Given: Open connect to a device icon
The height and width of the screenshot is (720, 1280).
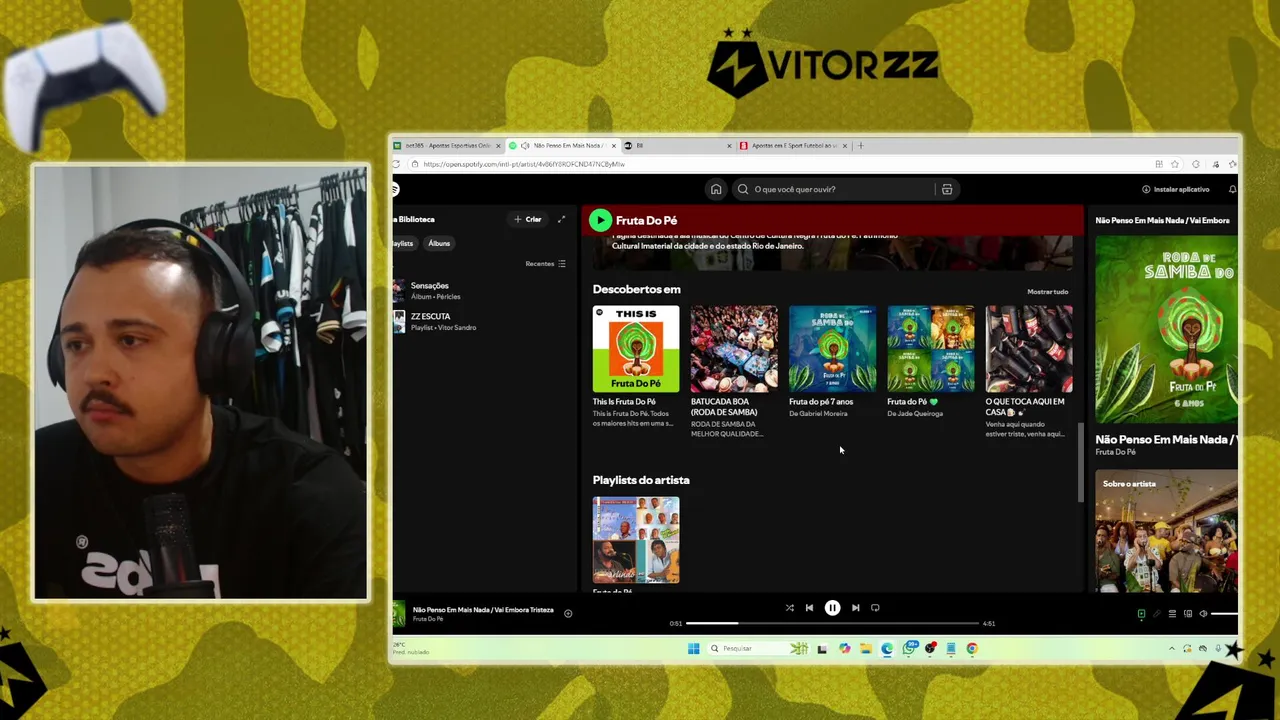Looking at the screenshot, I should 1188,614.
